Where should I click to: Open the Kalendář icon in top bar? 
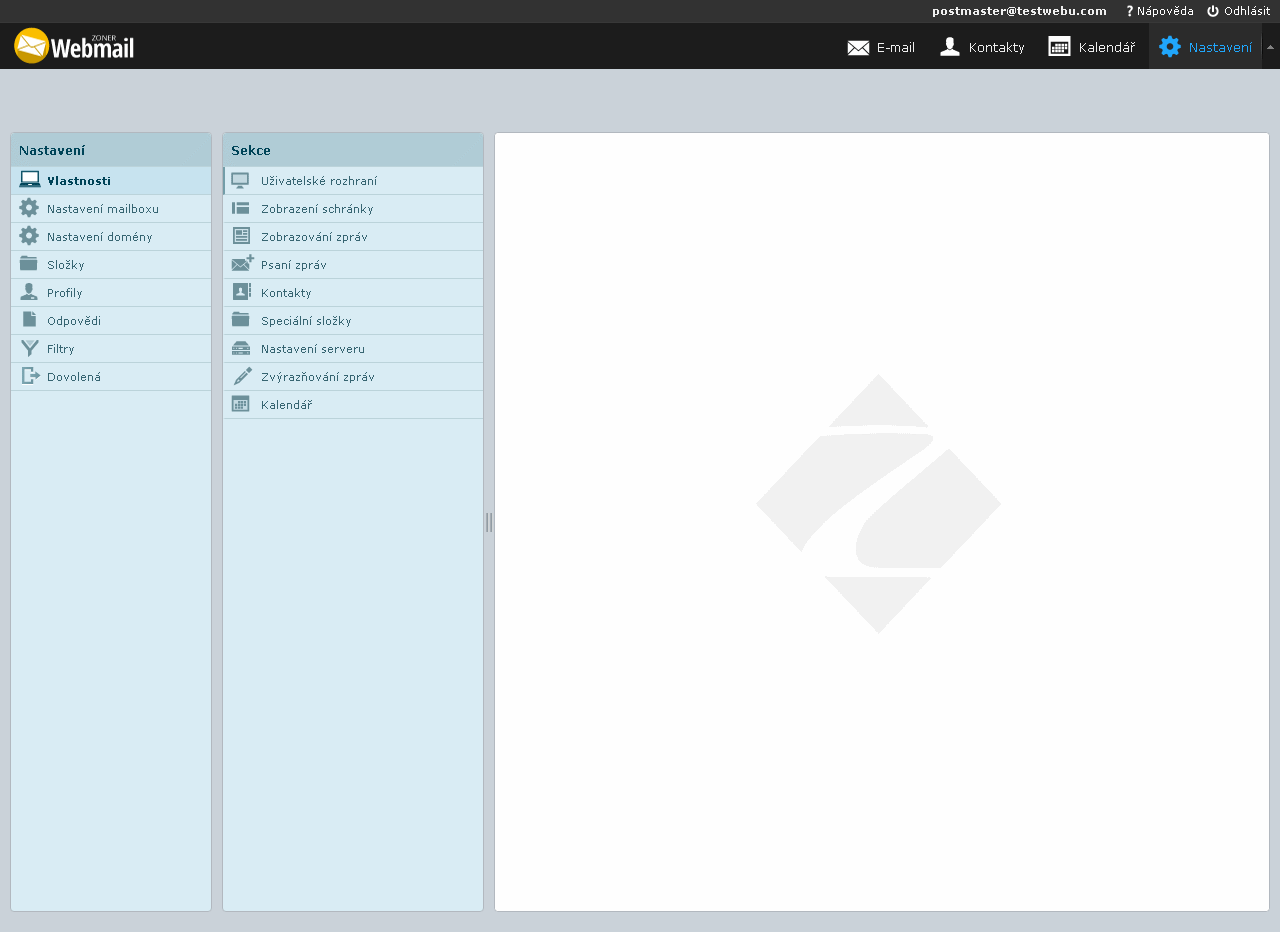coord(1059,47)
